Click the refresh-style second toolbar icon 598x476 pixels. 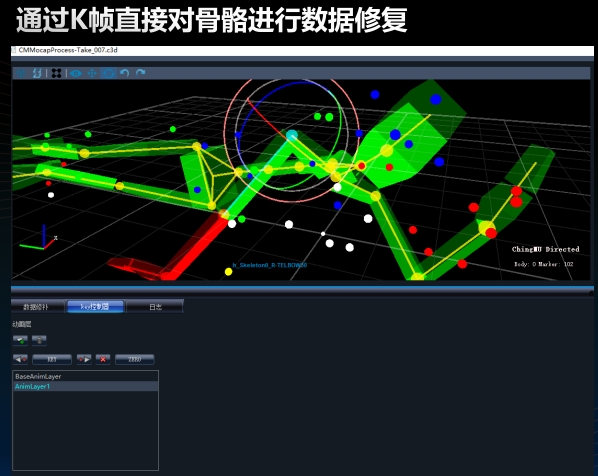pos(37,73)
